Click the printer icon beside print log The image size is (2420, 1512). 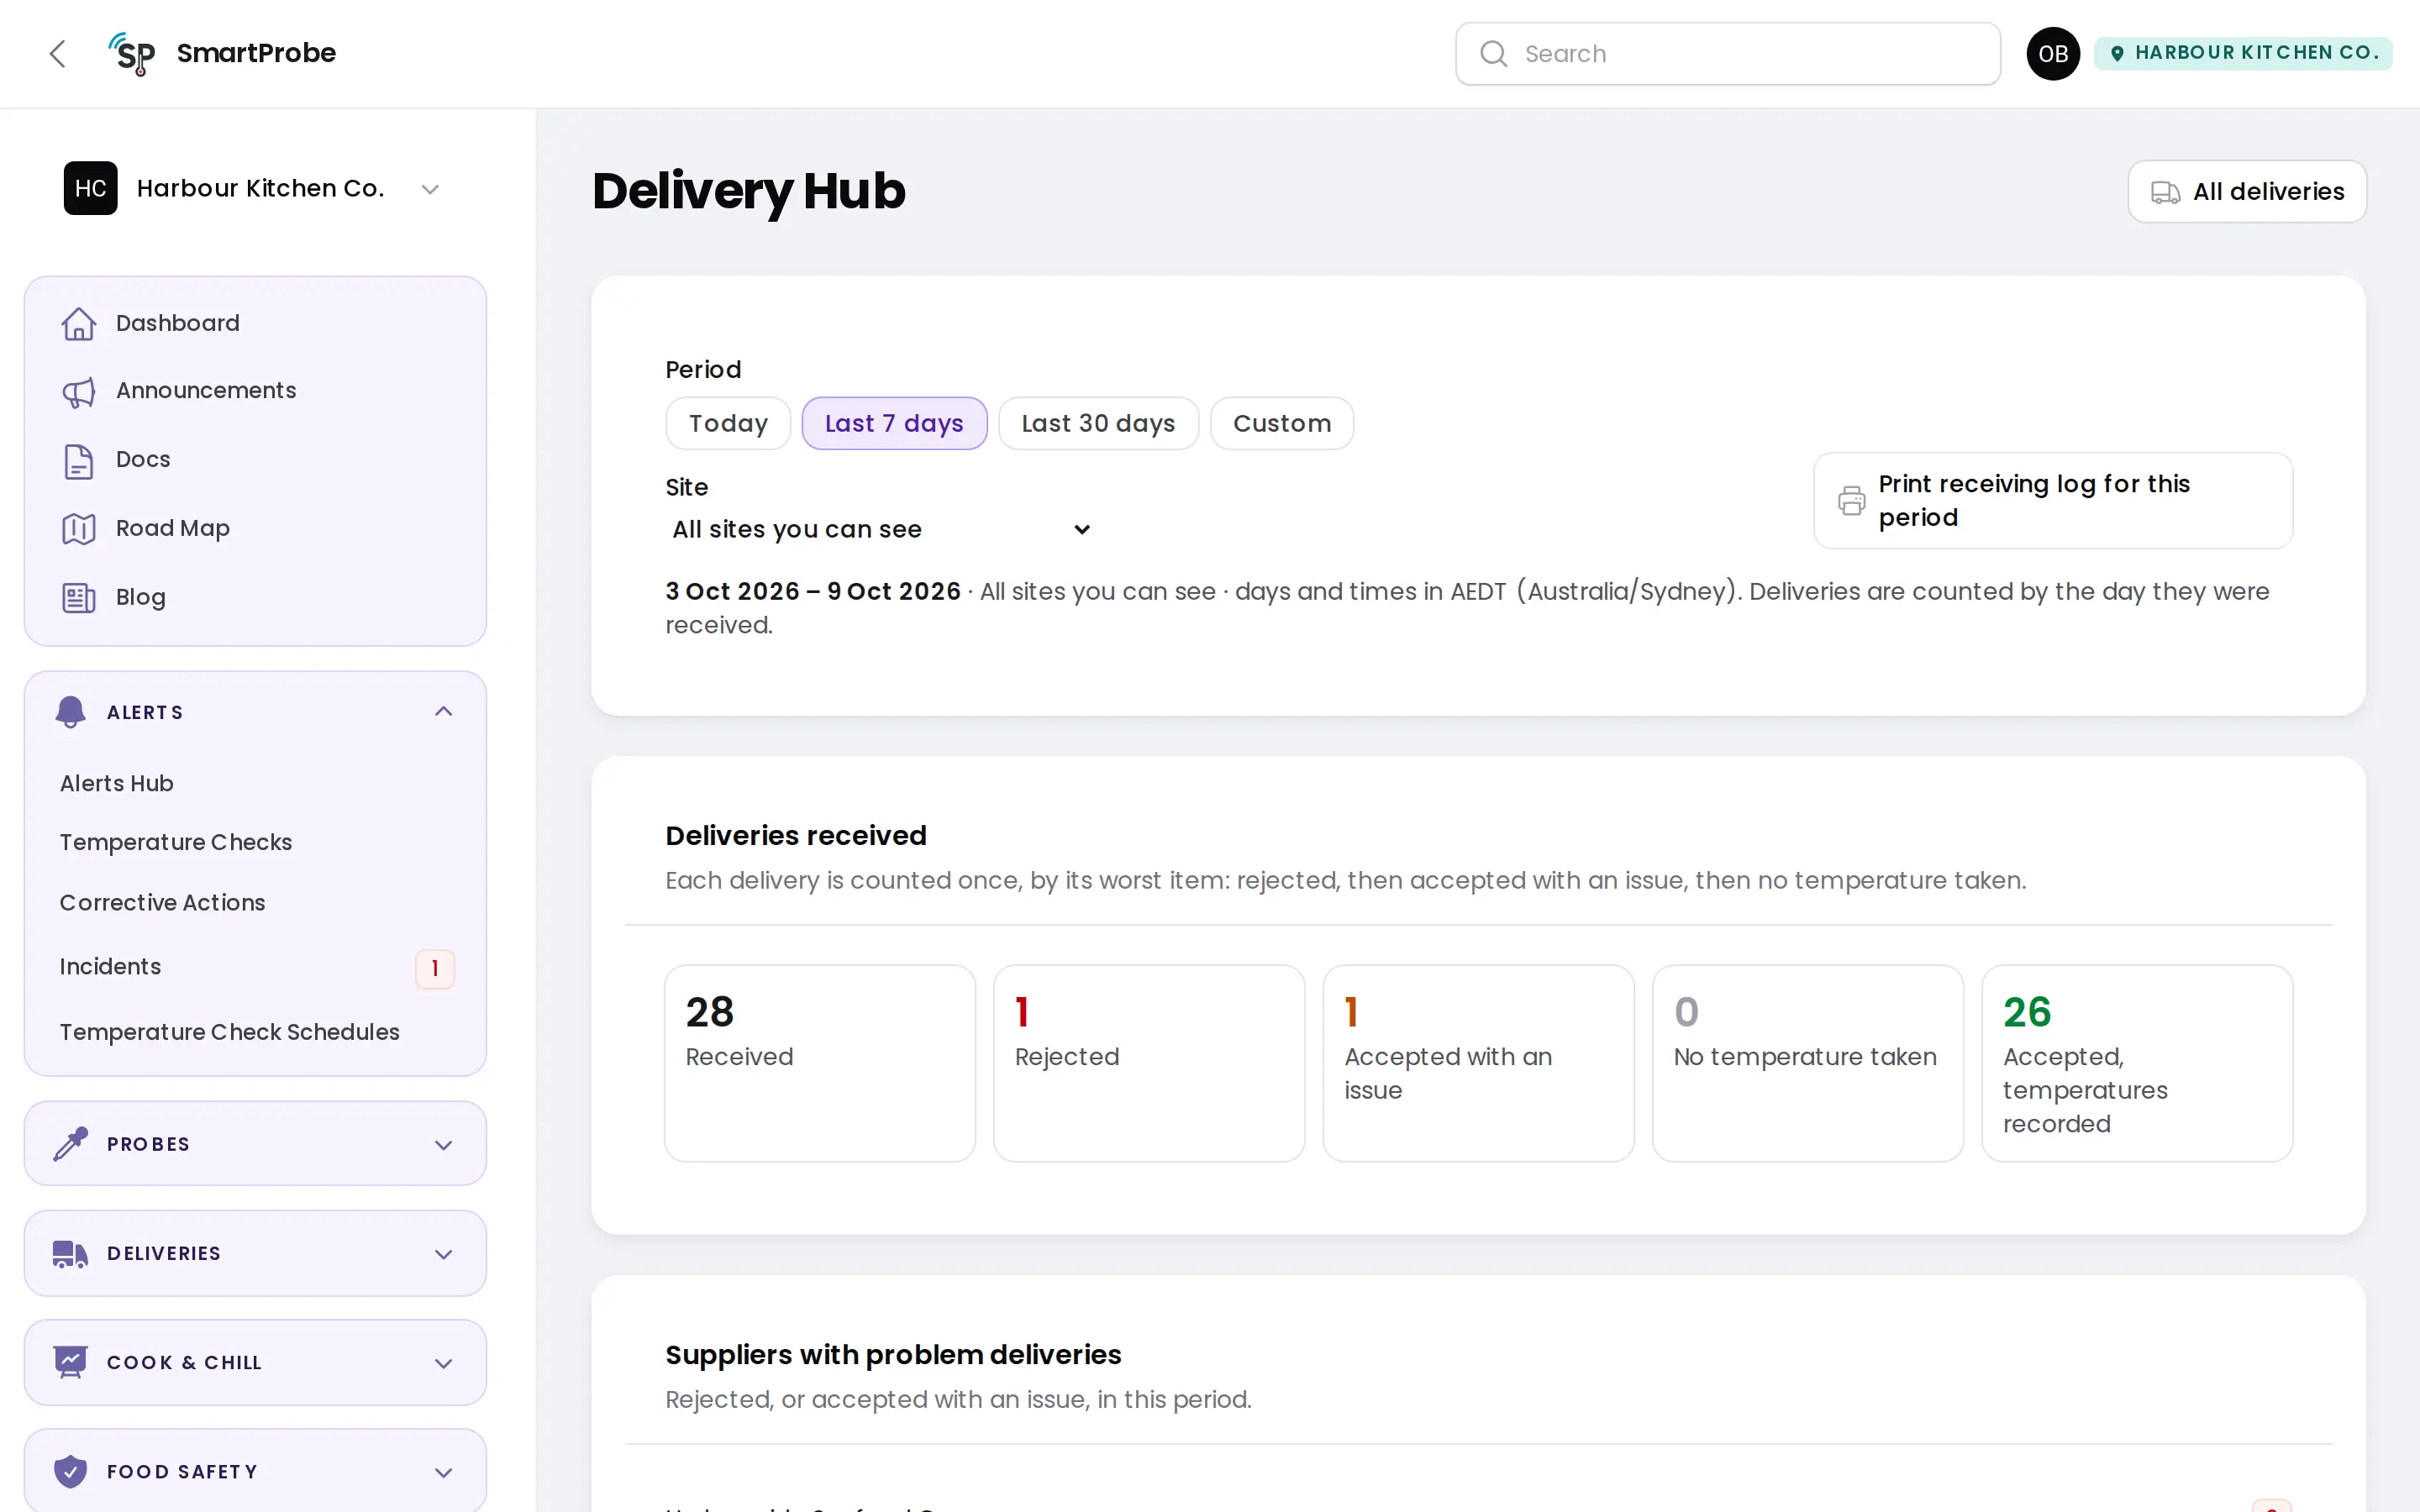1851,500
